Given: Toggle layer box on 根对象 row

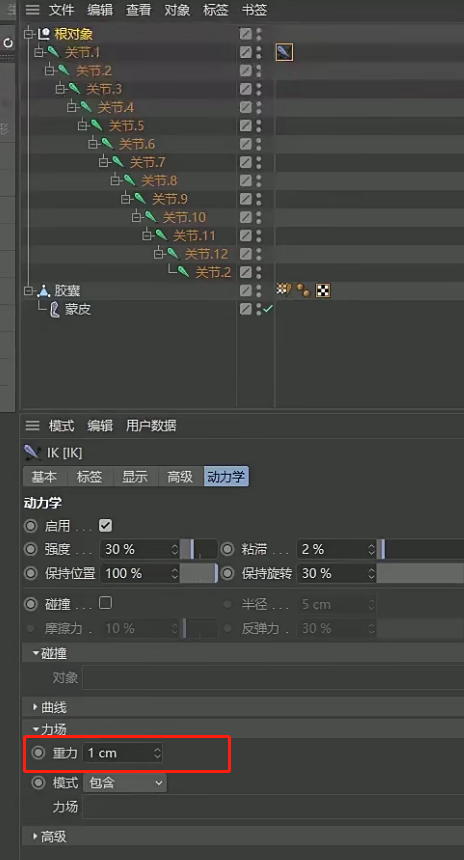Looking at the screenshot, I should pos(246,34).
